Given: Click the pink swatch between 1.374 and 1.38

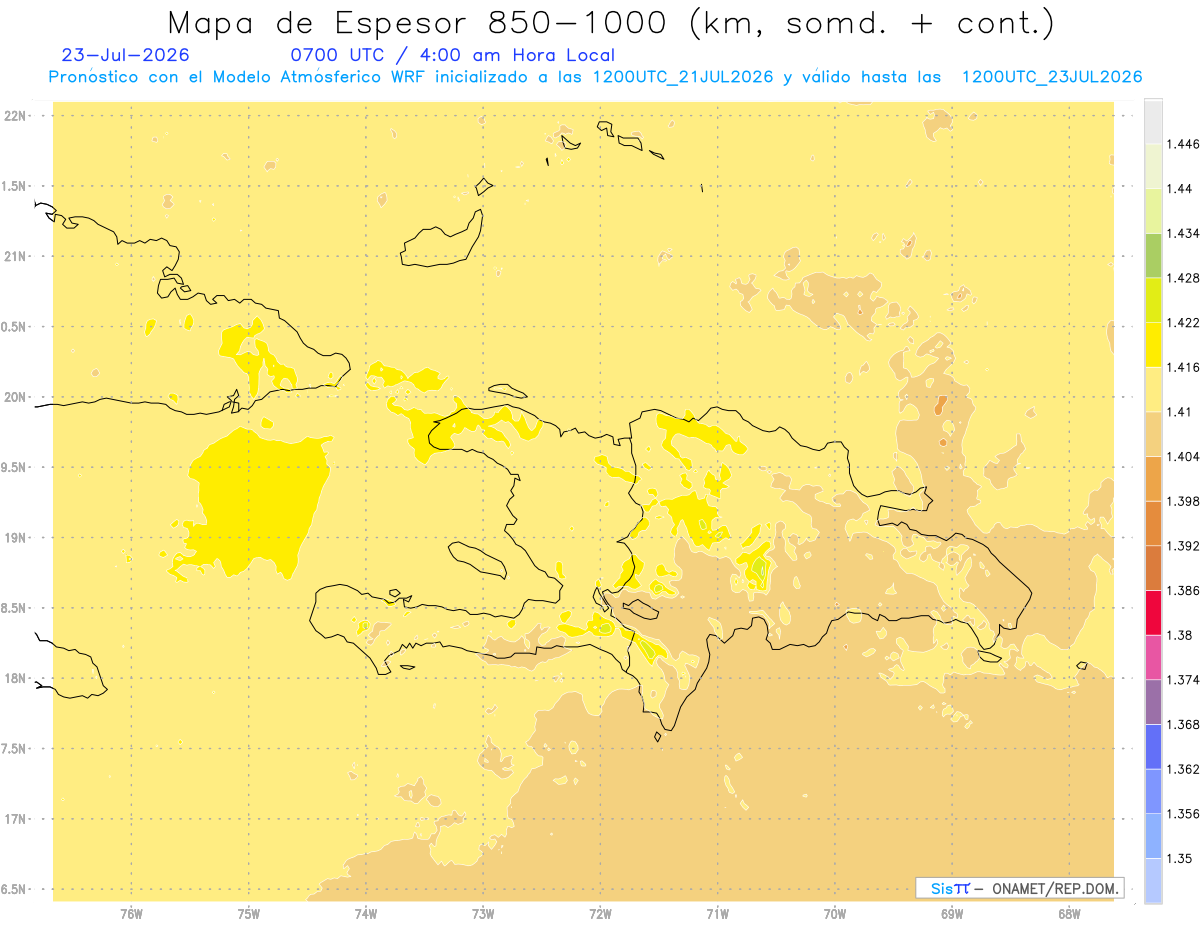Looking at the screenshot, I should coord(1153,657).
